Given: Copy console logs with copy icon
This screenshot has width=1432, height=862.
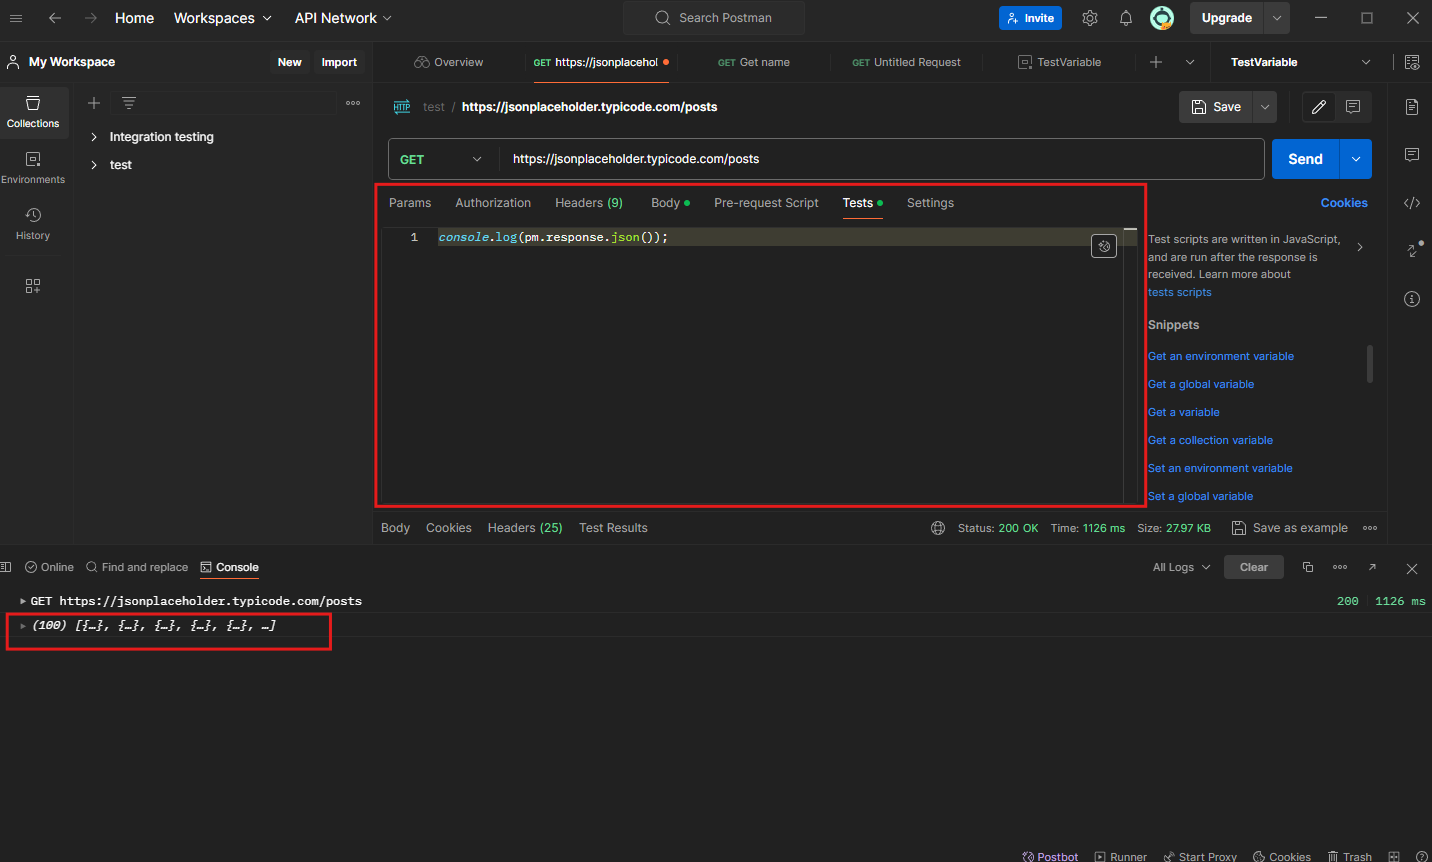Looking at the screenshot, I should pos(1308,567).
